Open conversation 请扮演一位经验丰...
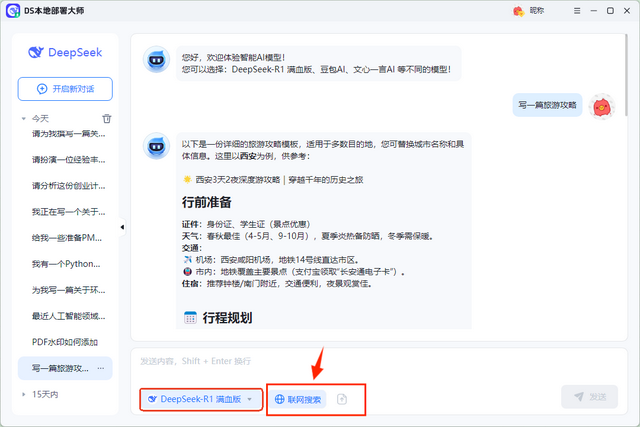The image size is (640, 427). (69, 160)
